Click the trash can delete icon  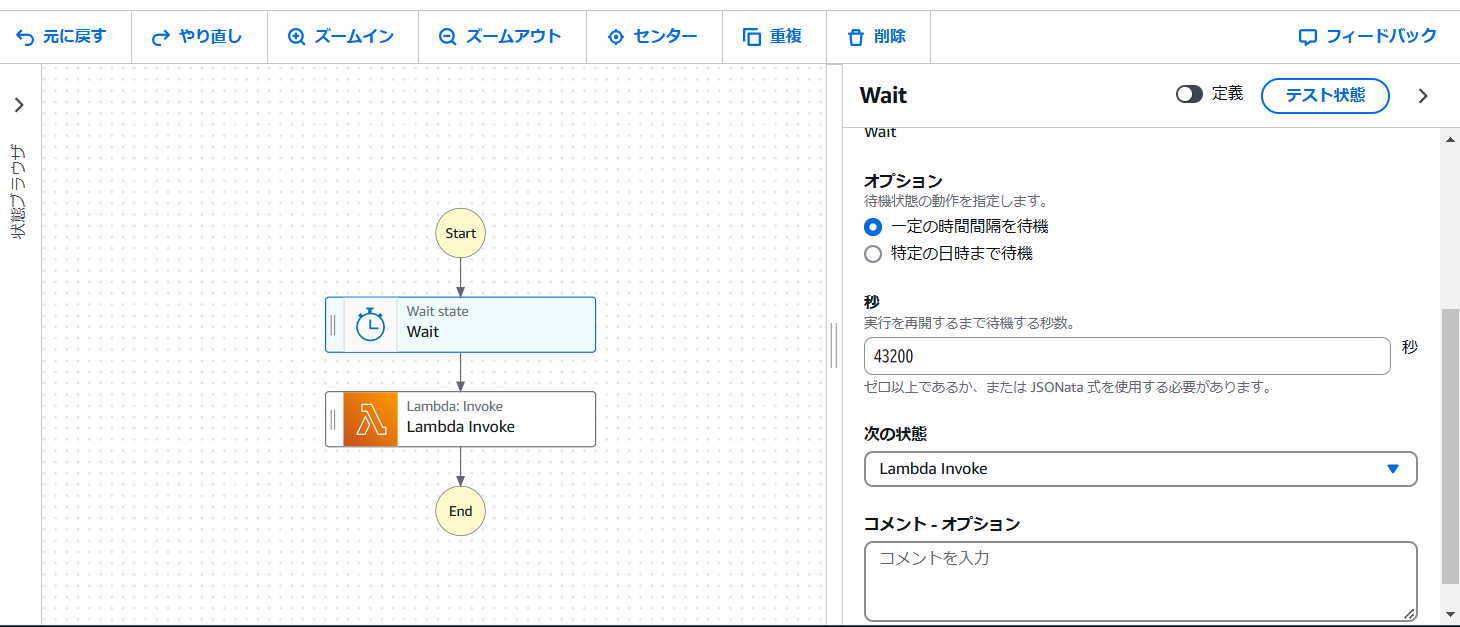855,37
